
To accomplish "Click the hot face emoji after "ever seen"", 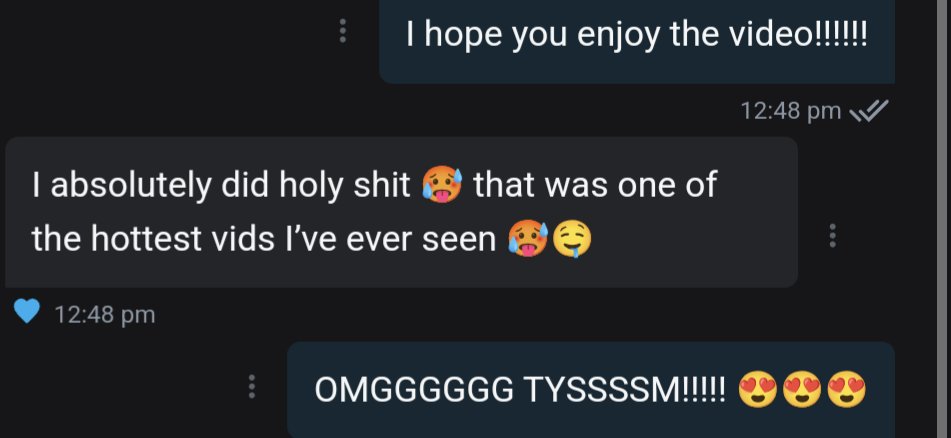I will [x=528, y=238].
